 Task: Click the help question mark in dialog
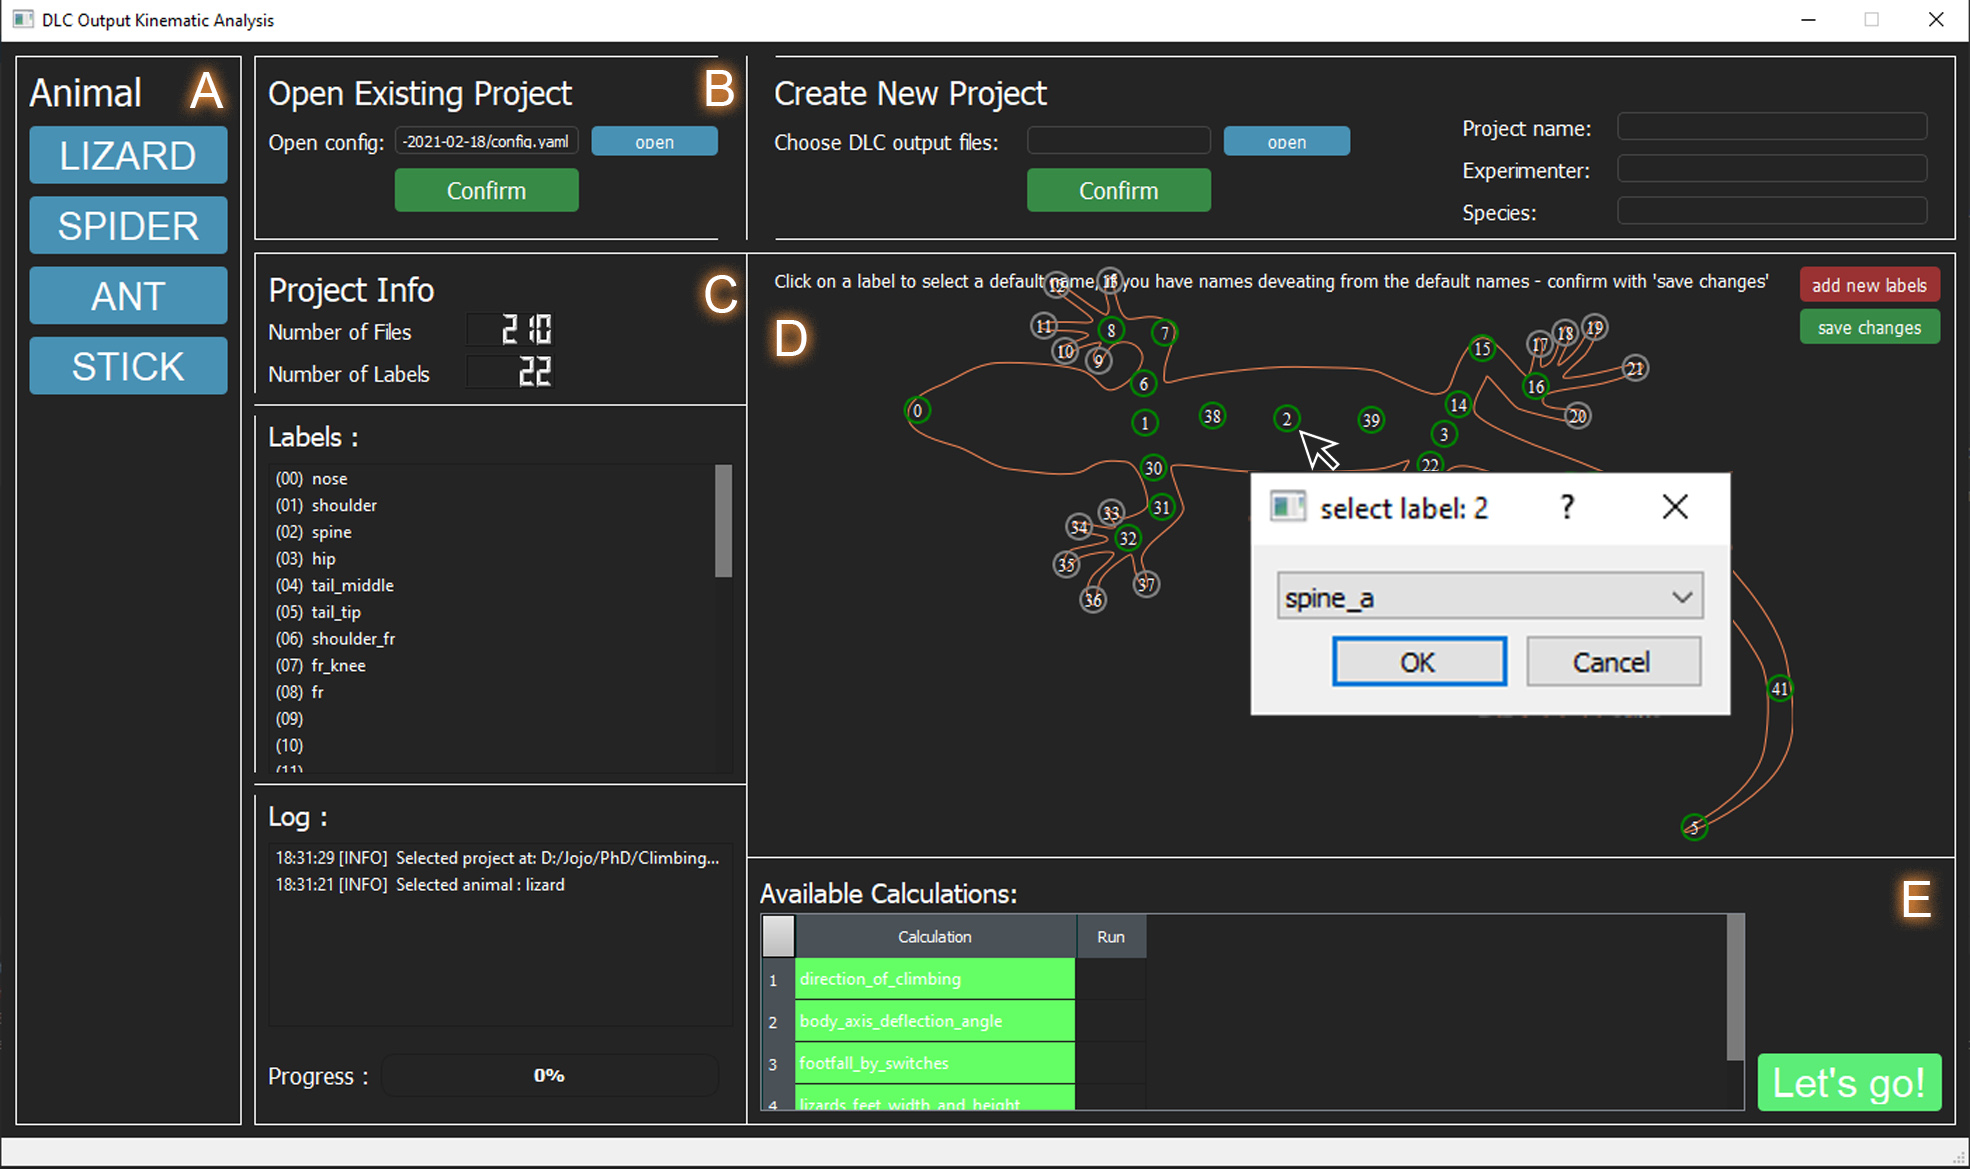coord(1567,507)
